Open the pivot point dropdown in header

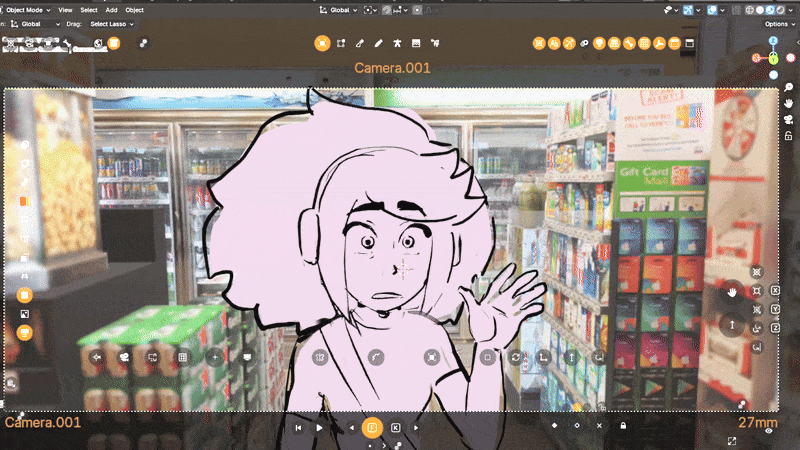pos(370,10)
